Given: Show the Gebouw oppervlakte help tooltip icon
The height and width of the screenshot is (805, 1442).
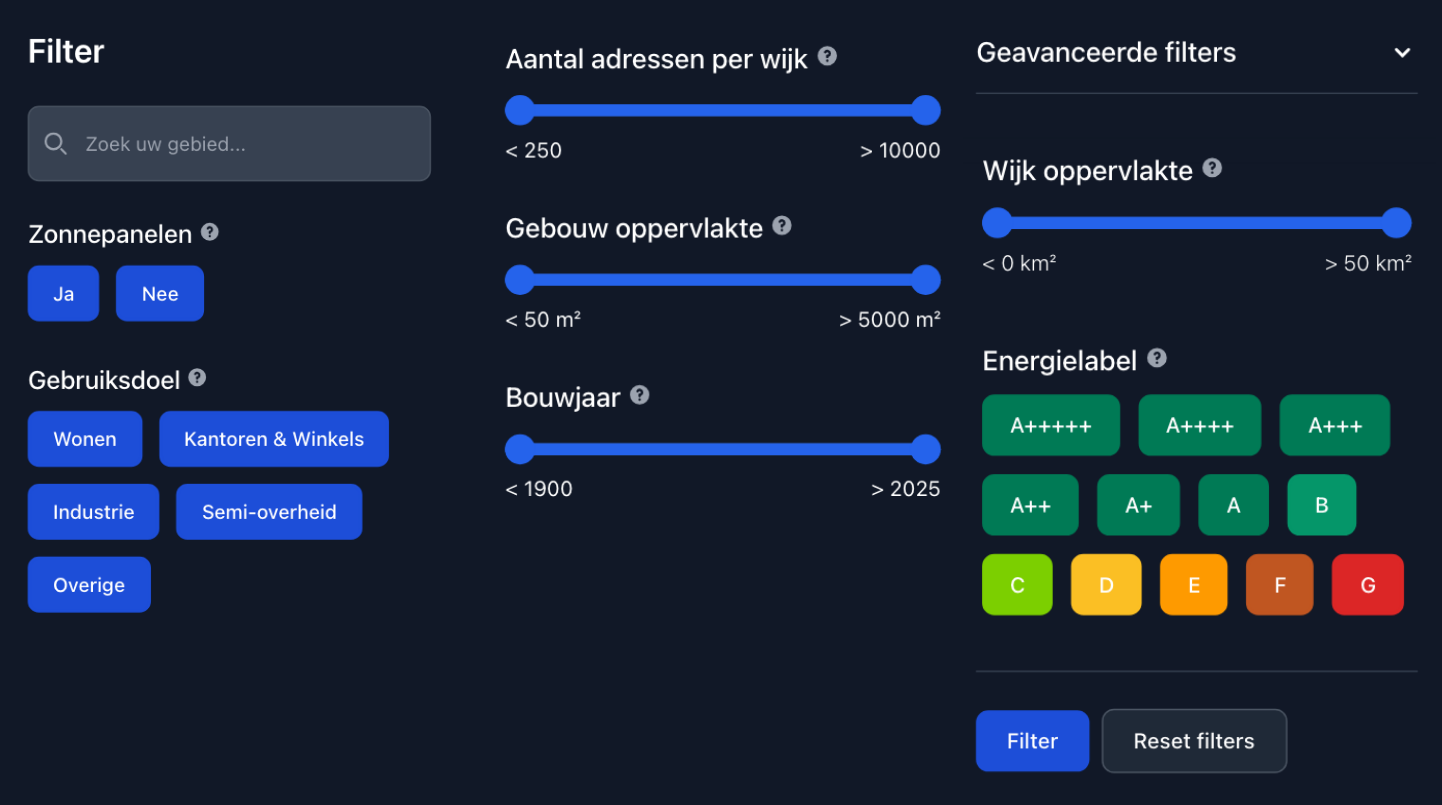Looking at the screenshot, I should [782, 226].
